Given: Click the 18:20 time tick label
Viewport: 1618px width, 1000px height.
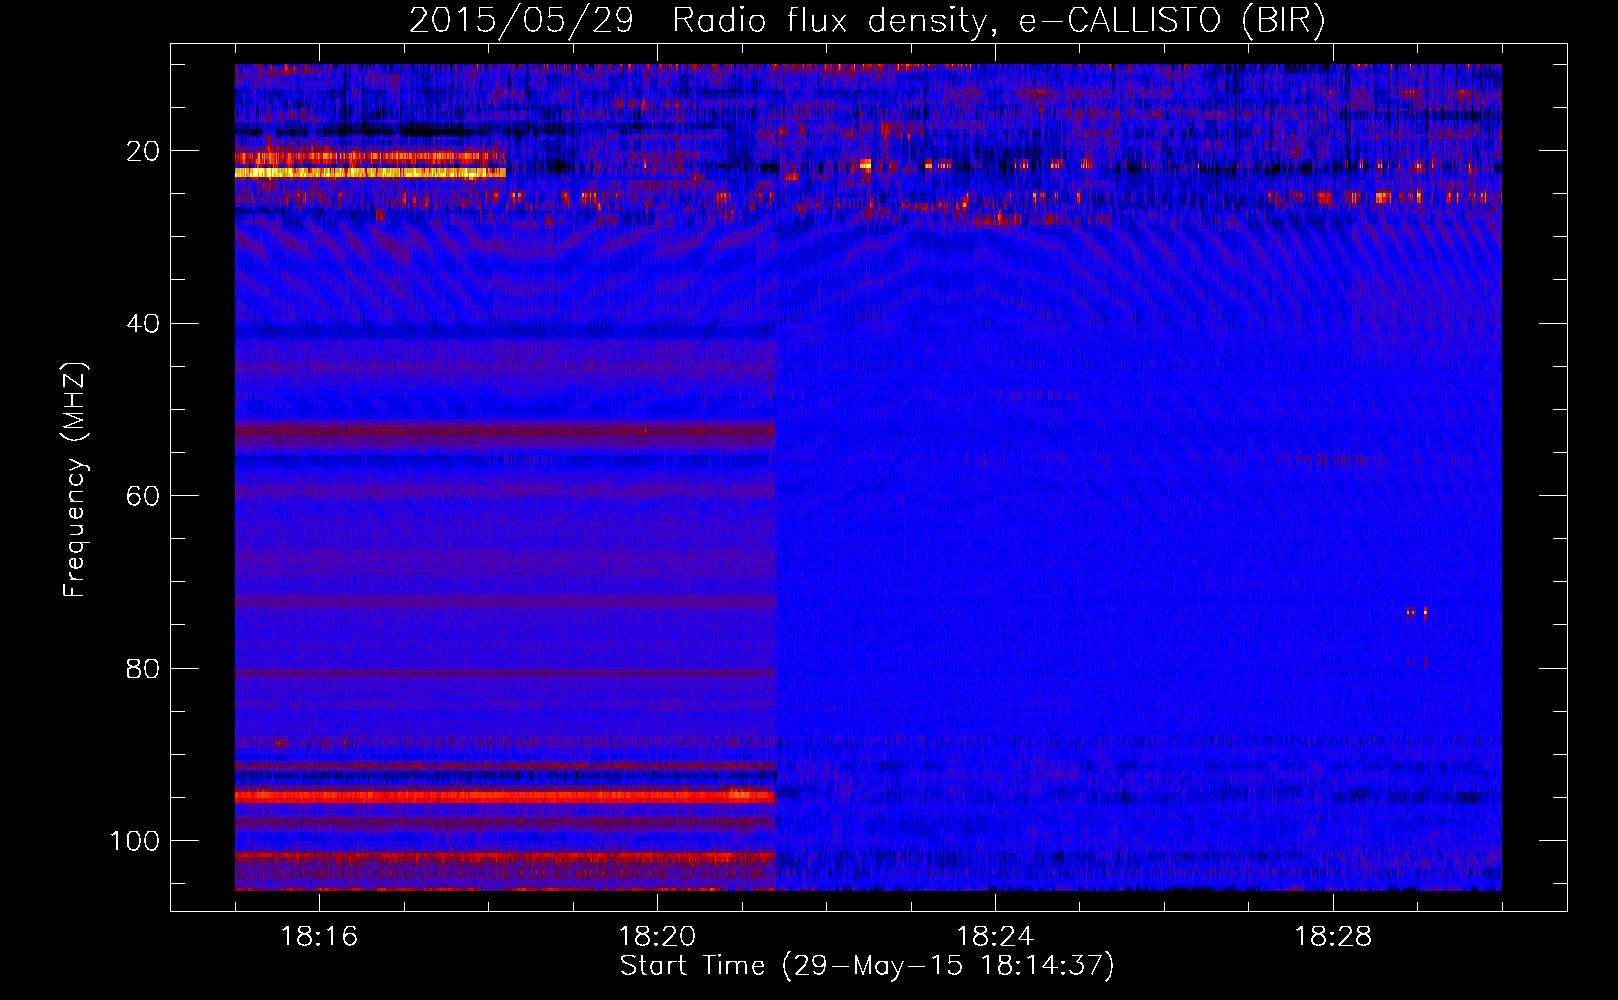Looking at the screenshot, I should (x=657, y=937).
